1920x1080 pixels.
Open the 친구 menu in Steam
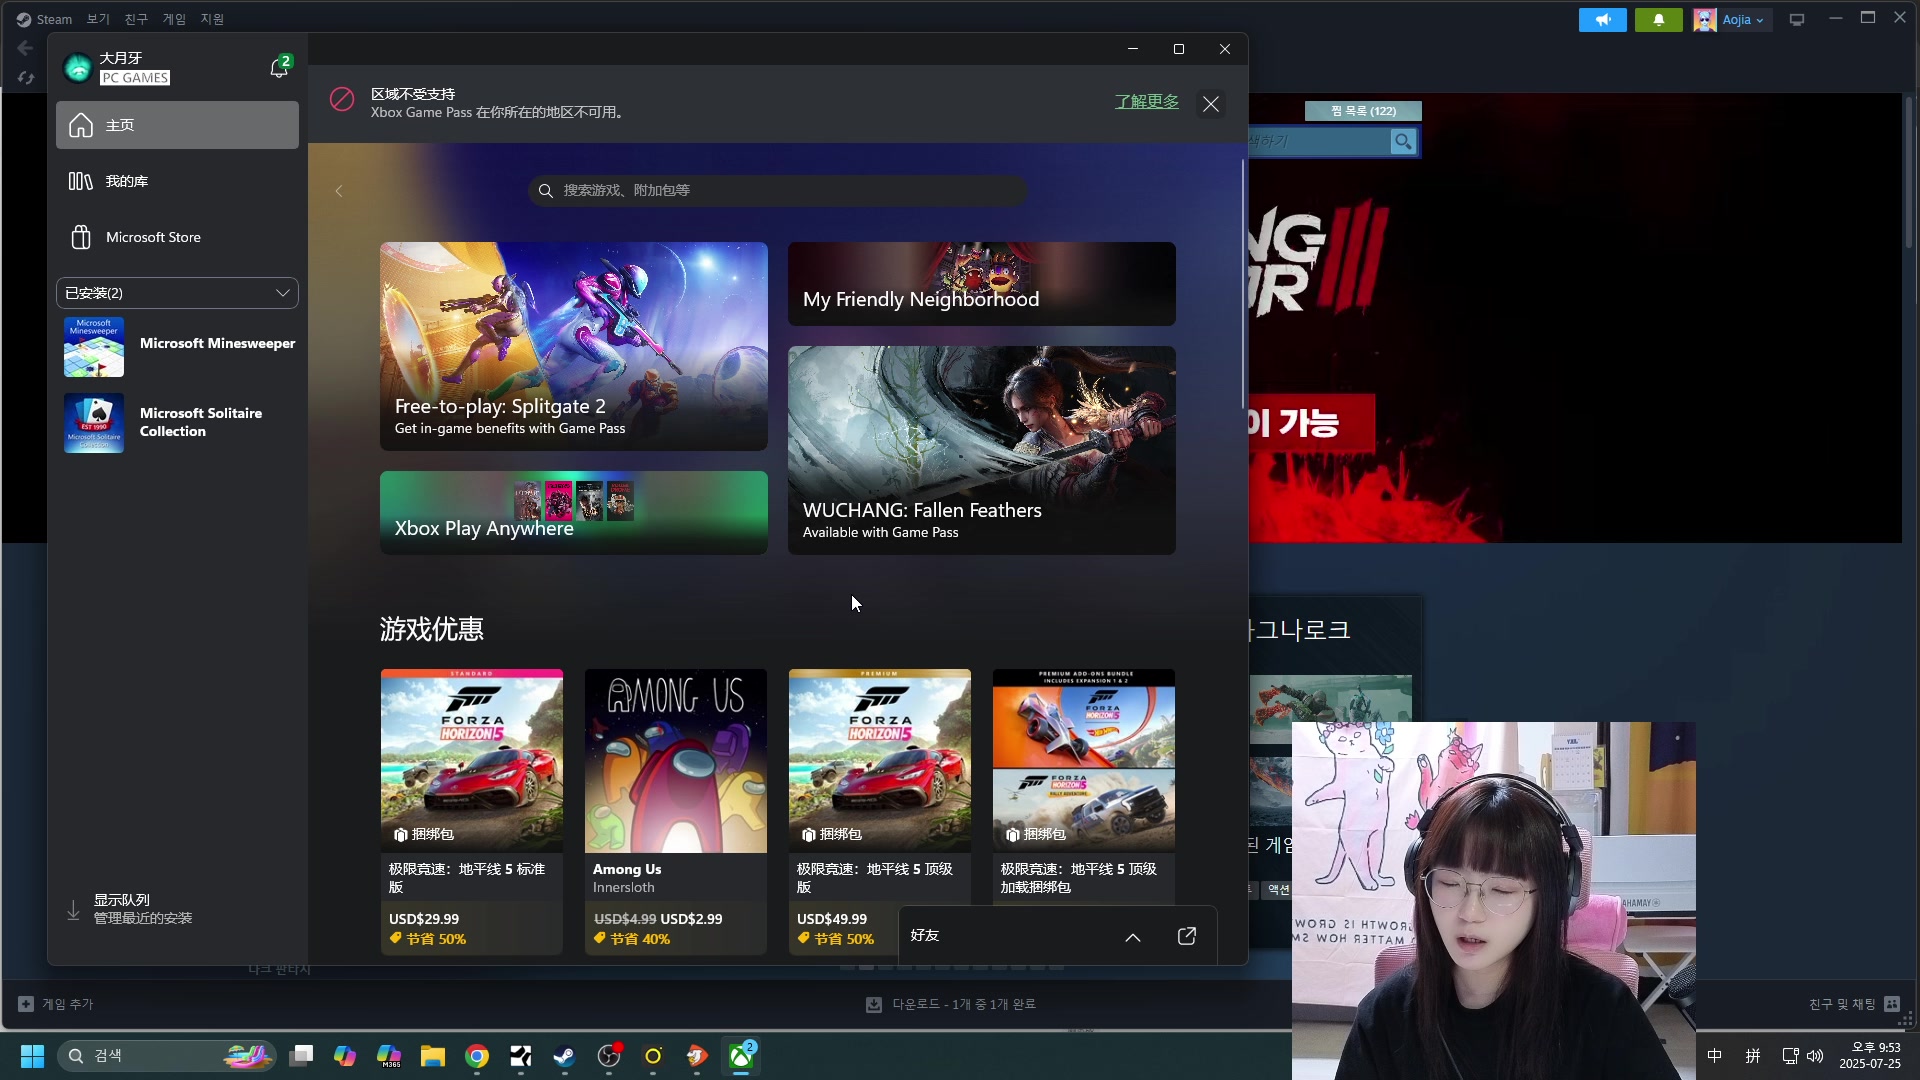click(x=136, y=19)
